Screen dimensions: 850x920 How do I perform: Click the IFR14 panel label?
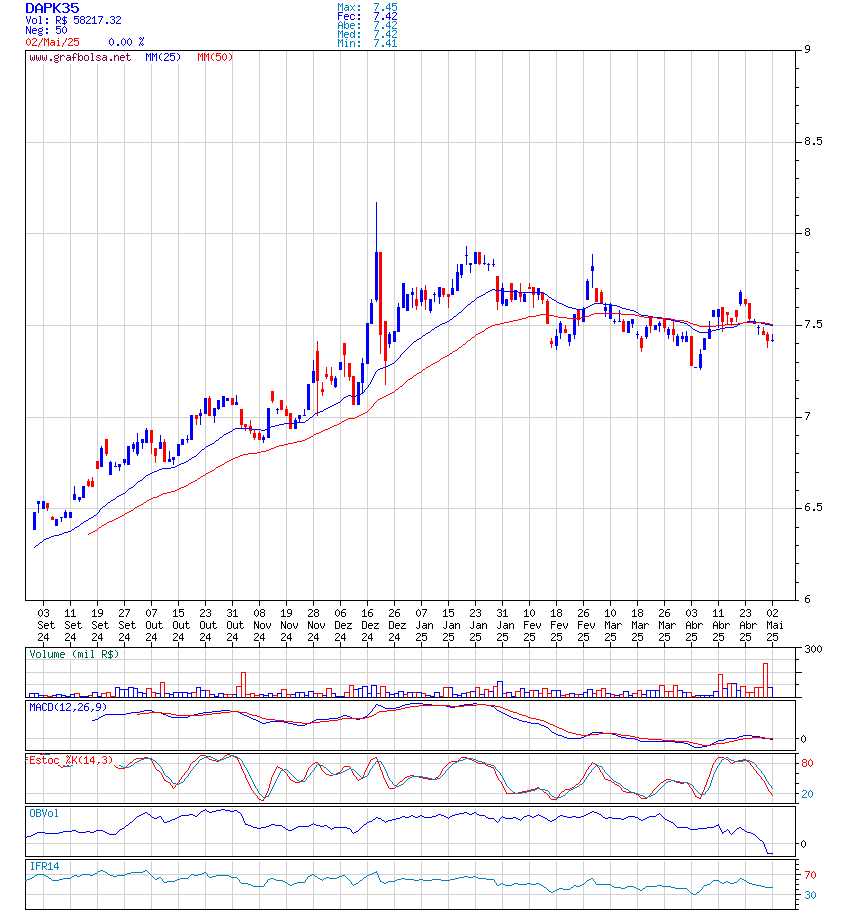click(44, 867)
